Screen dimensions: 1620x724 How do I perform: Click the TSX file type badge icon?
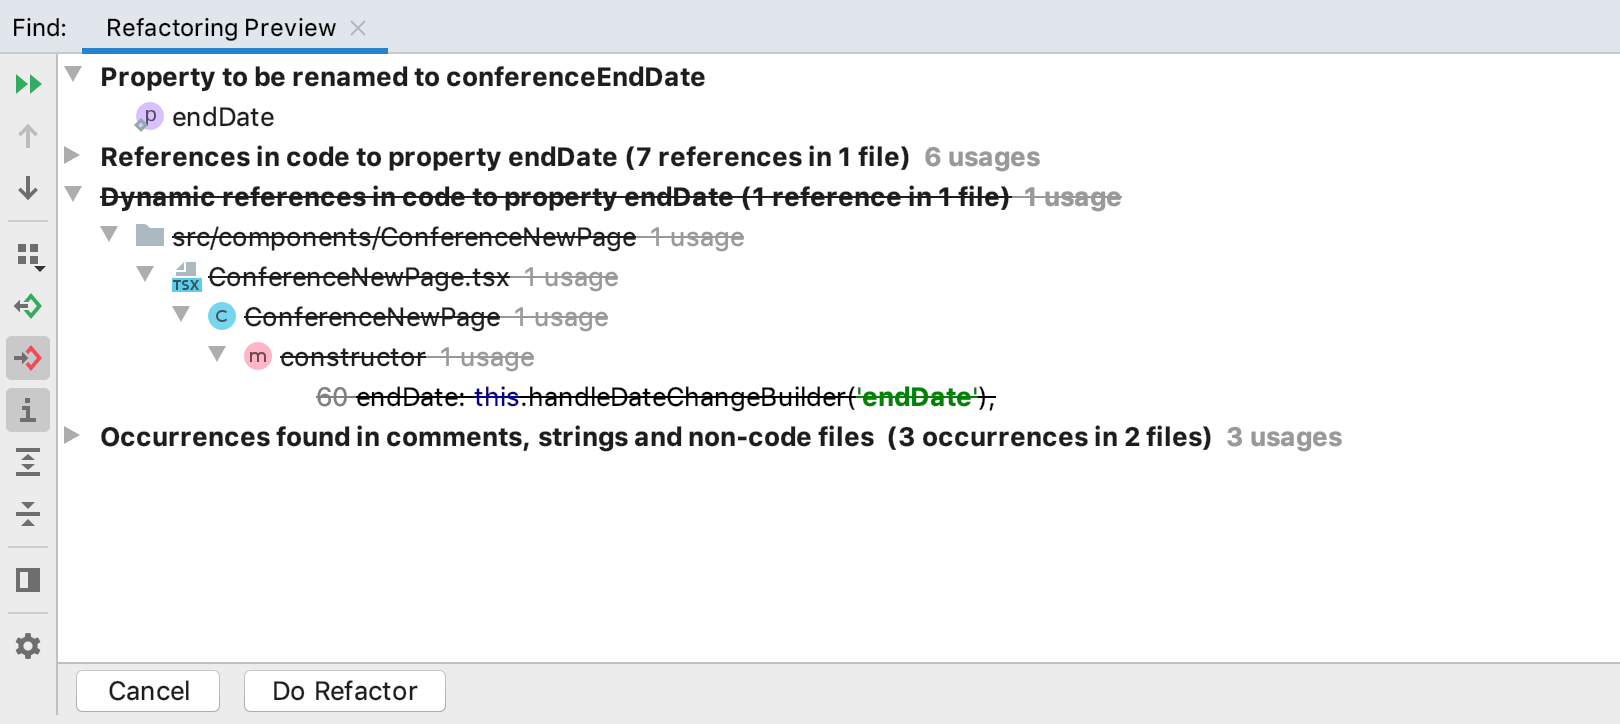coord(186,277)
